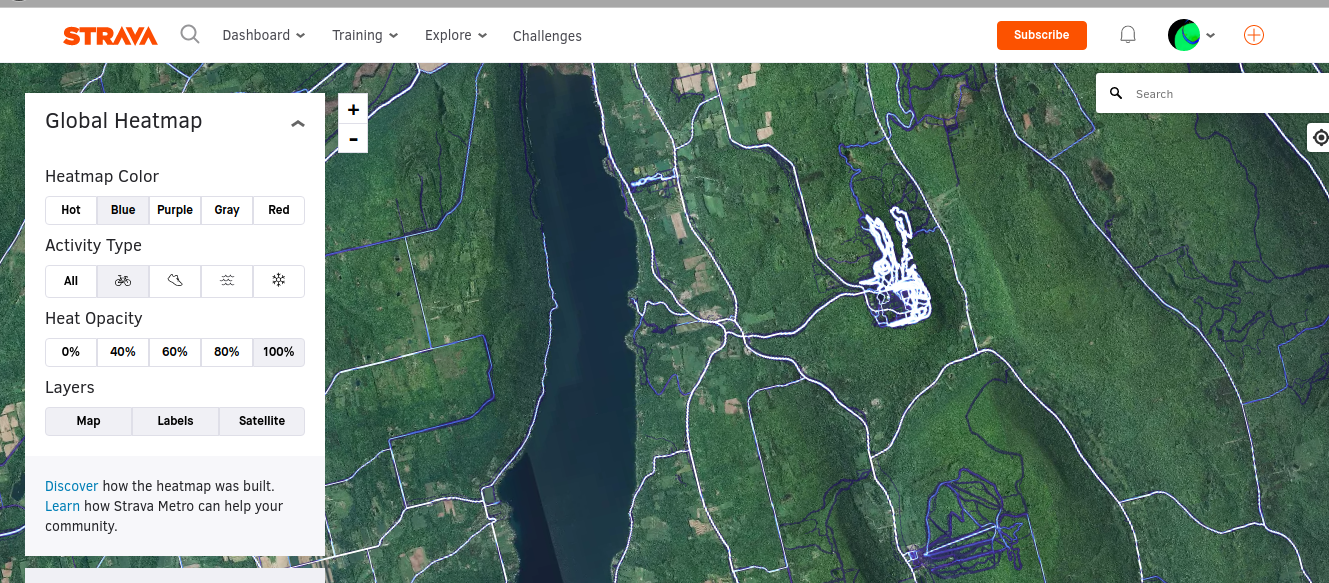Select the running shoe activity type icon
The height and width of the screenshot is (583, 1329).
click(x=175, y=281)
